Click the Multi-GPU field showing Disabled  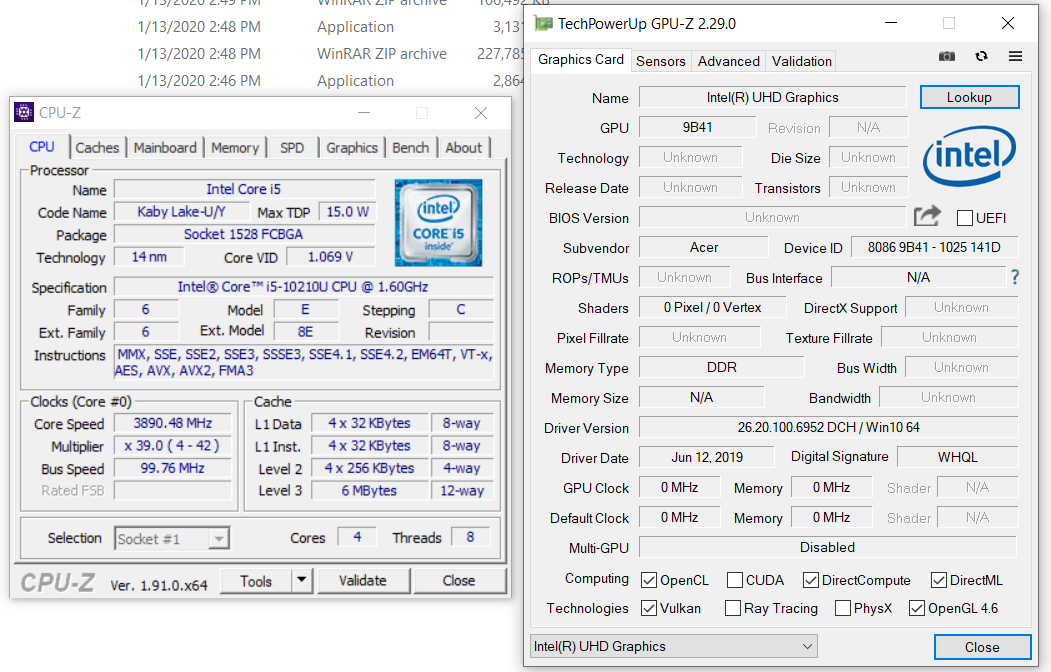[x=828, y=547]
